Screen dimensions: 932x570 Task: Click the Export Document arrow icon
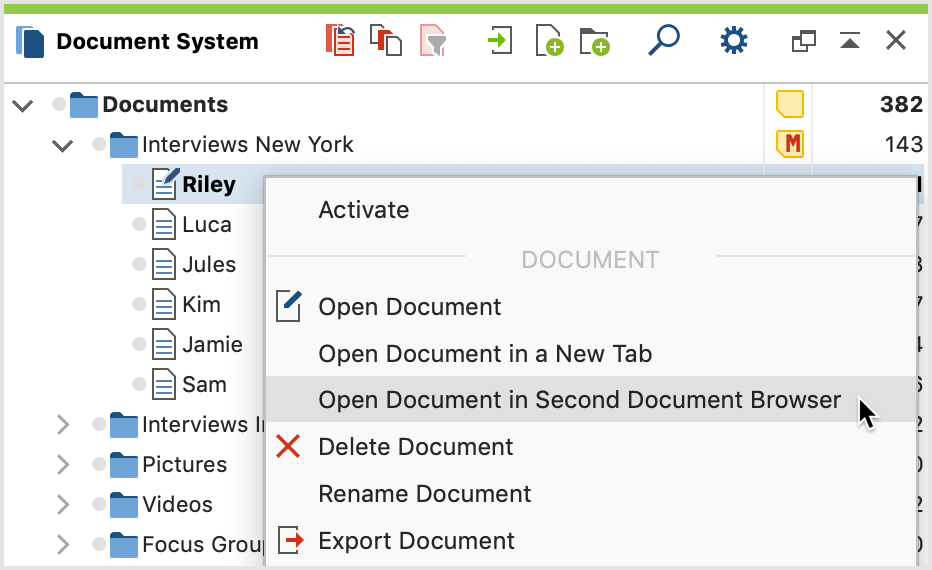pos(290,540)
